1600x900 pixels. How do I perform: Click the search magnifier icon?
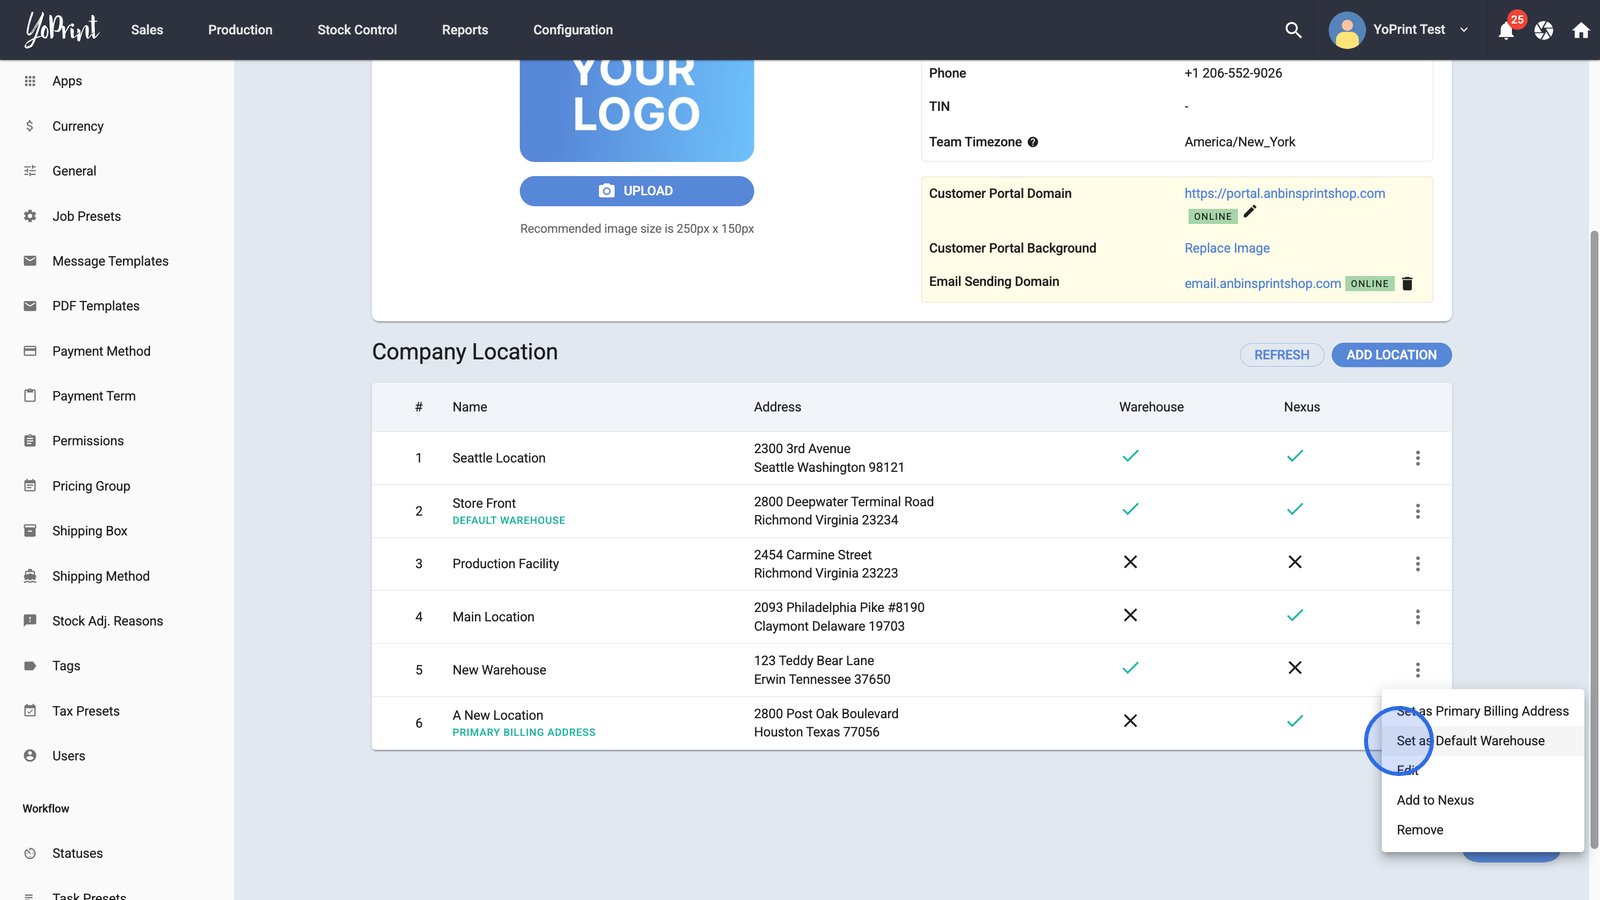click(x=1293, y=30)
